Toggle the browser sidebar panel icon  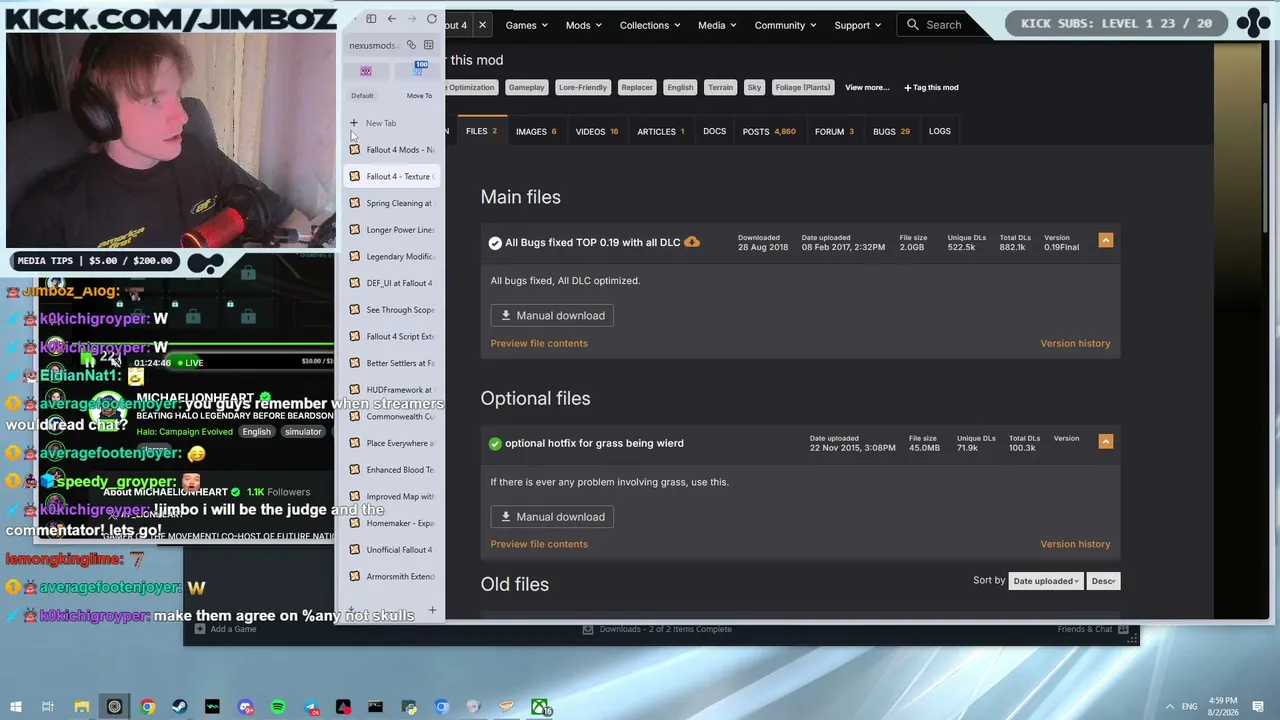click(371, 19)
